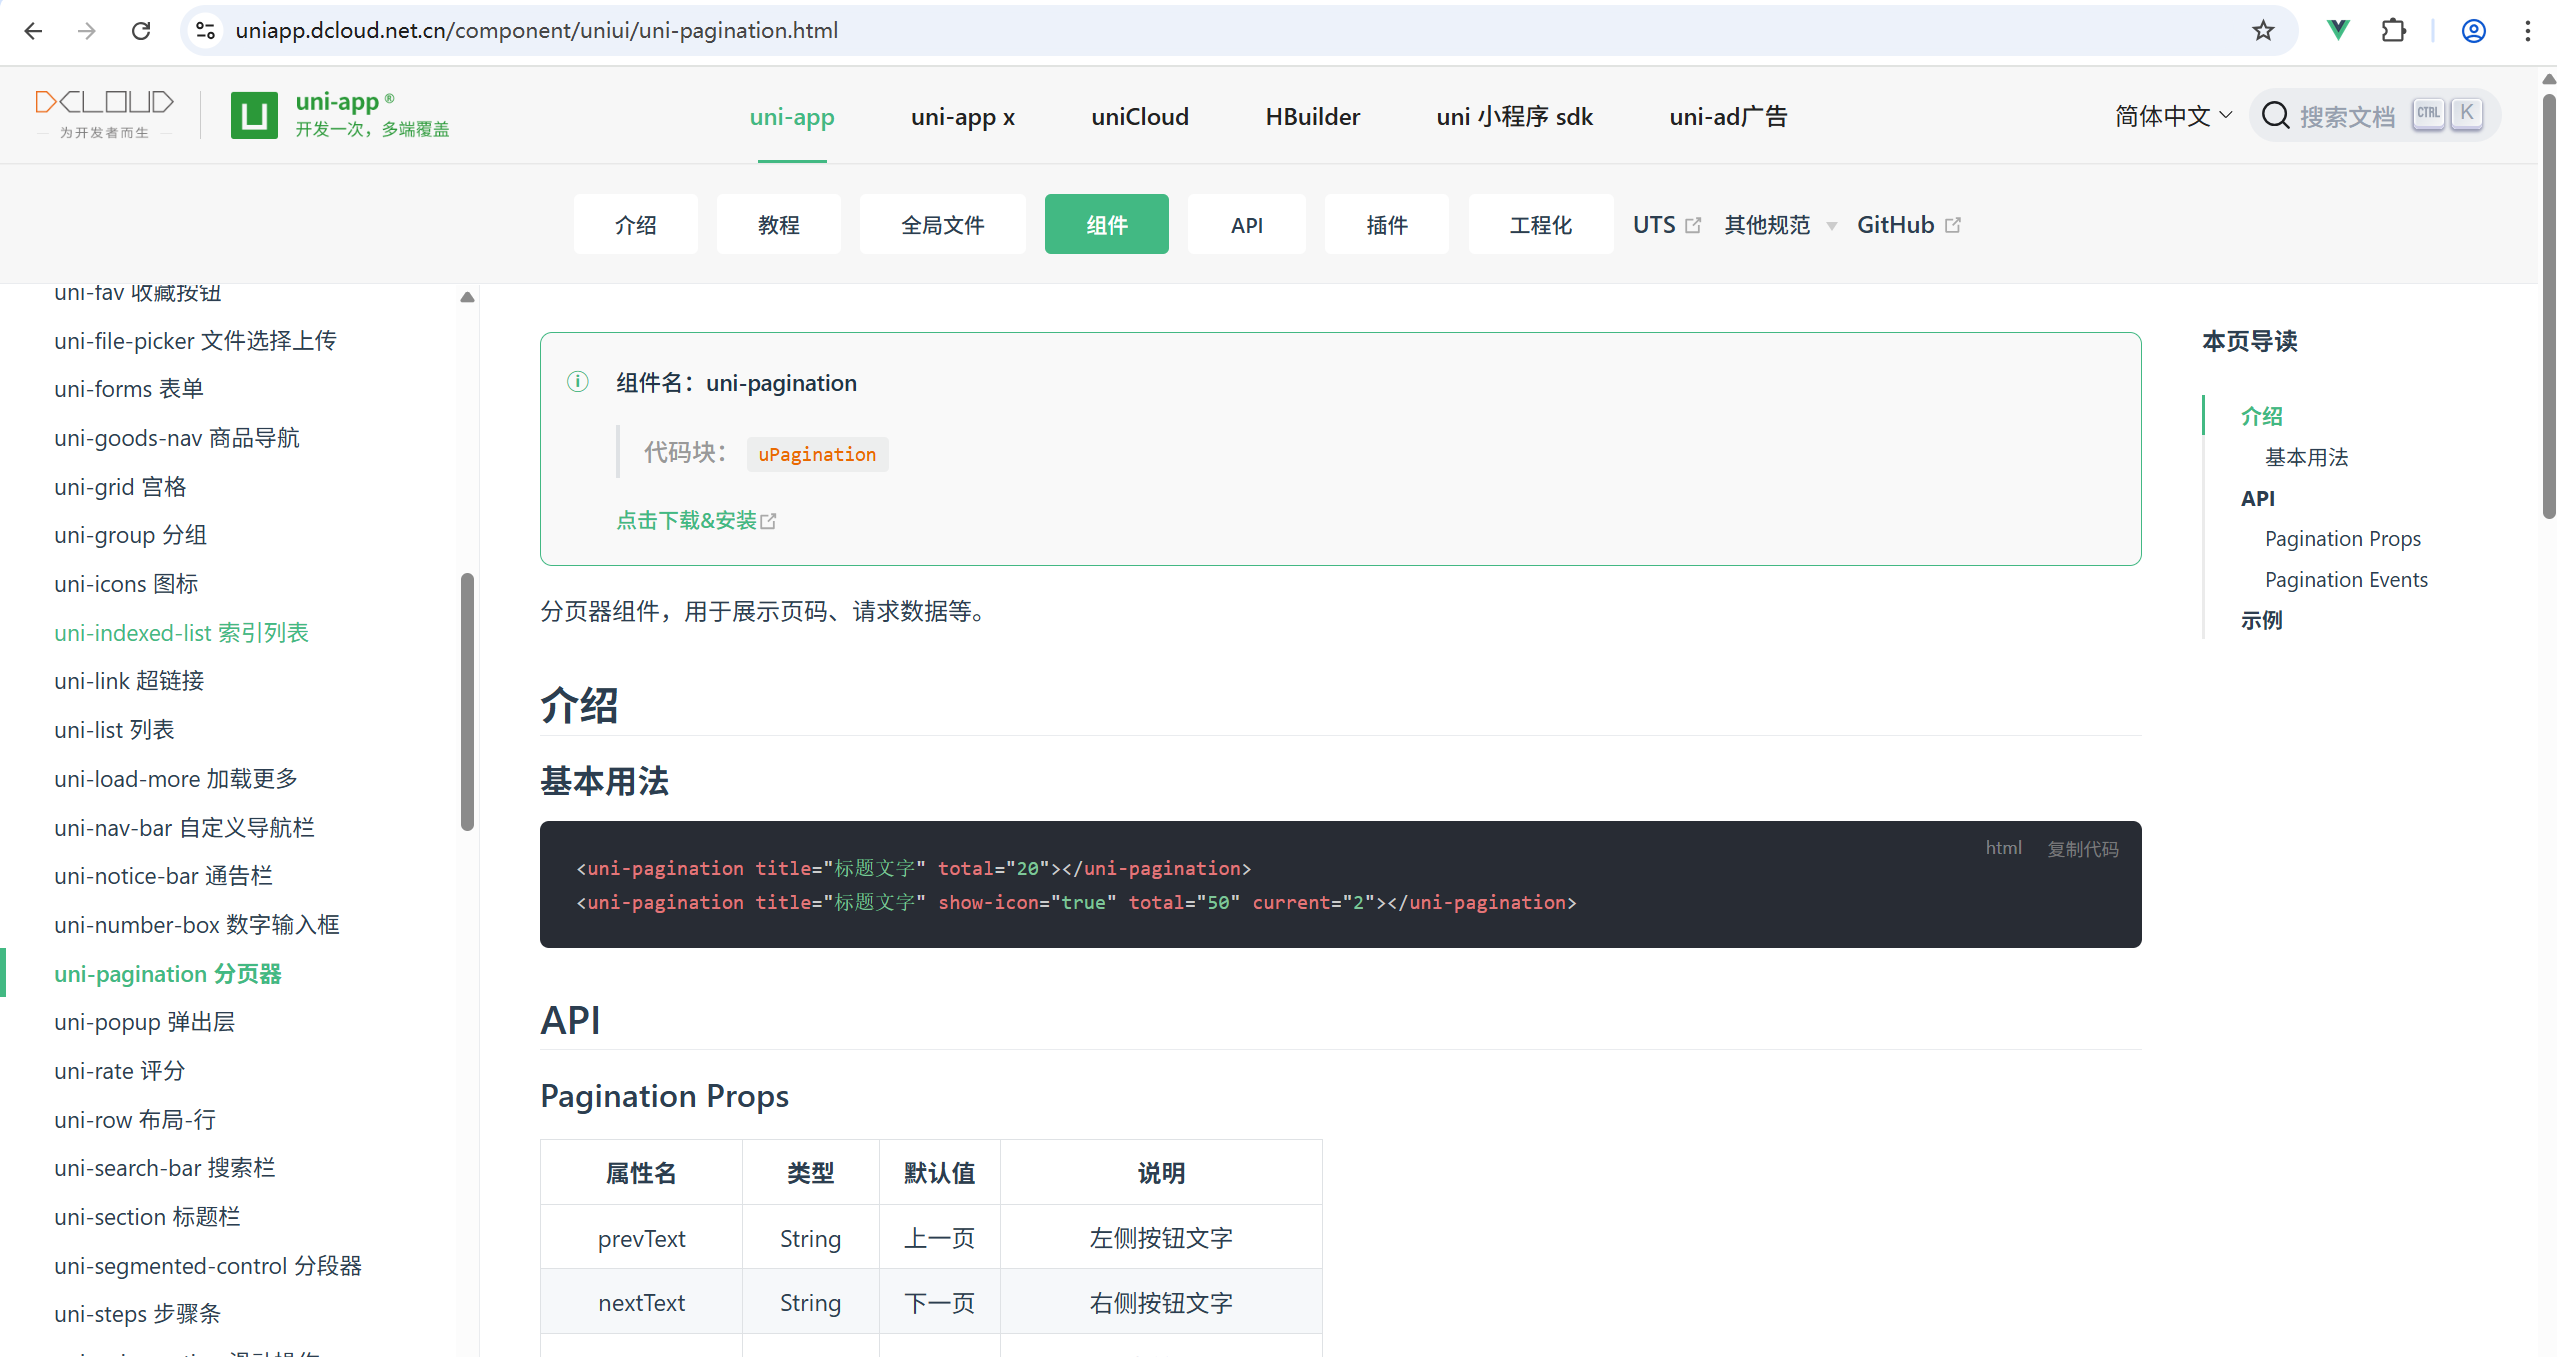Open uni-popup 弹出层 in sidebar
The image size is (2557, 1357).
145,1022
